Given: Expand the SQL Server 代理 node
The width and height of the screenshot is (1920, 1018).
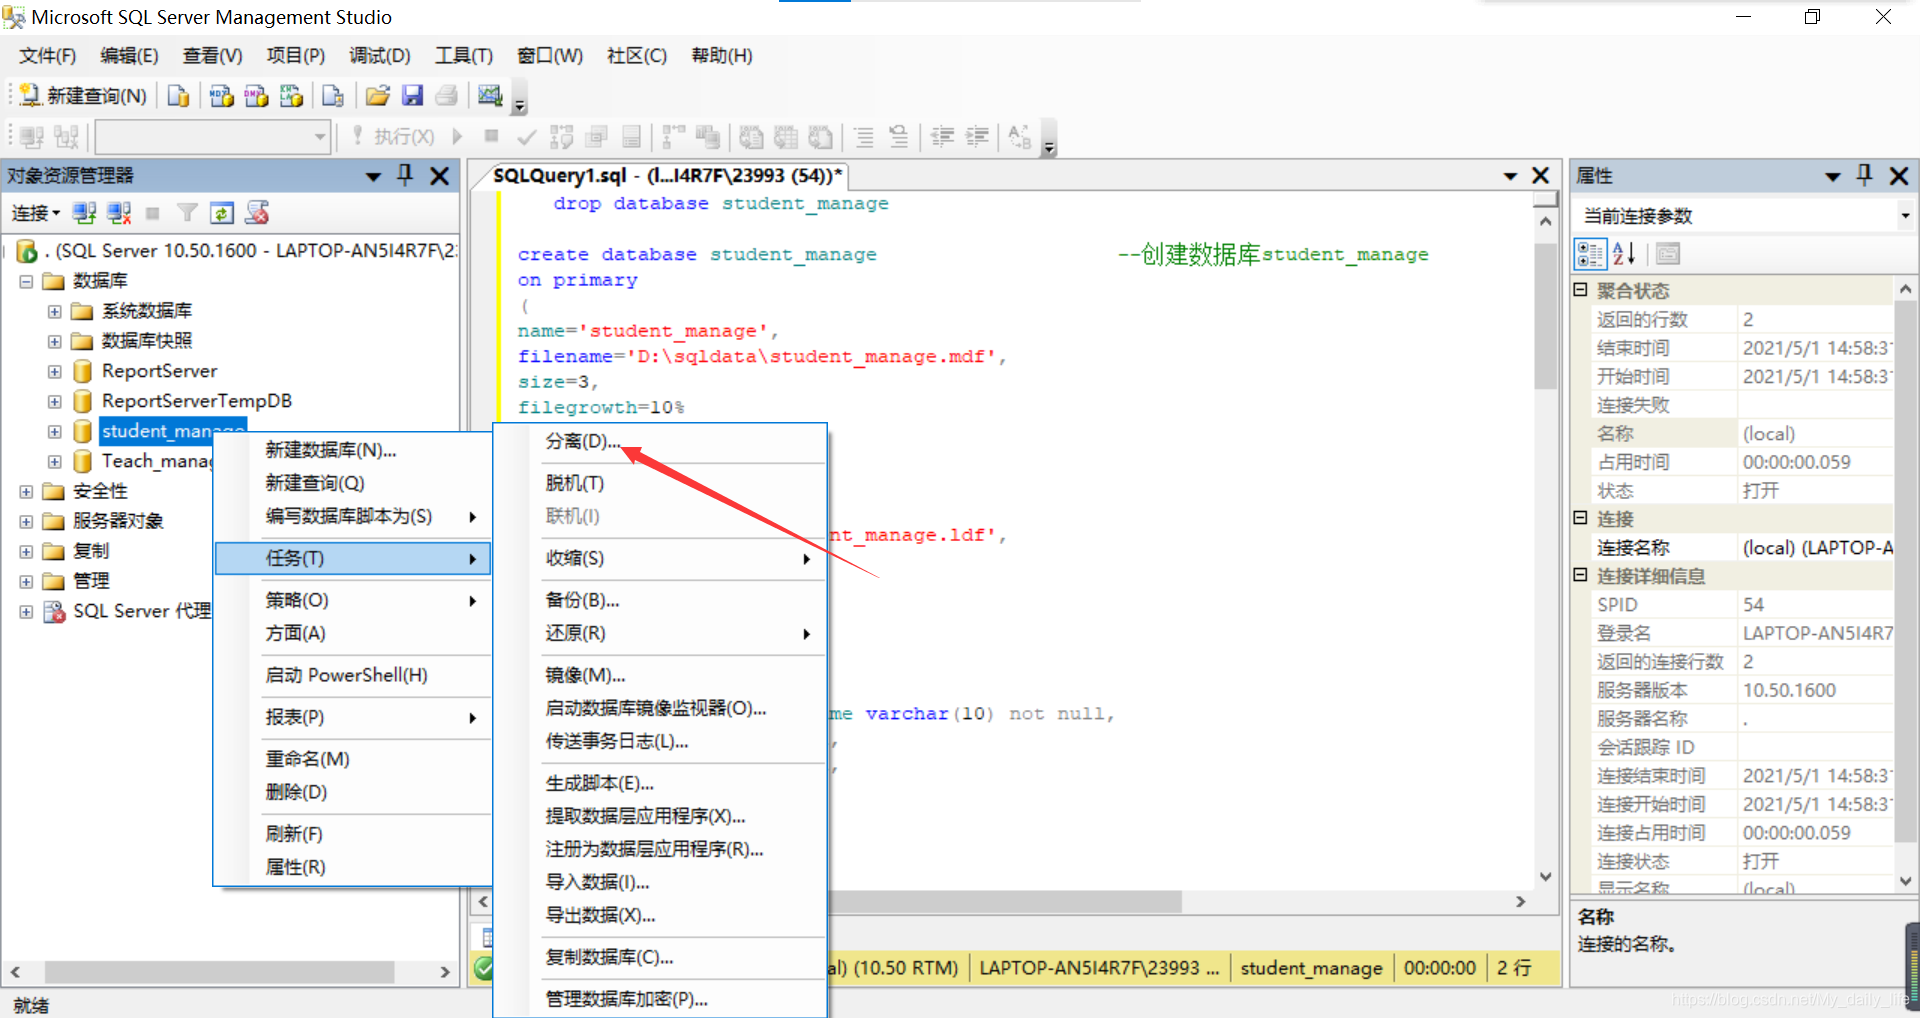Looking at the screenshot, I should pyautogui.click(x=26, y=611).
